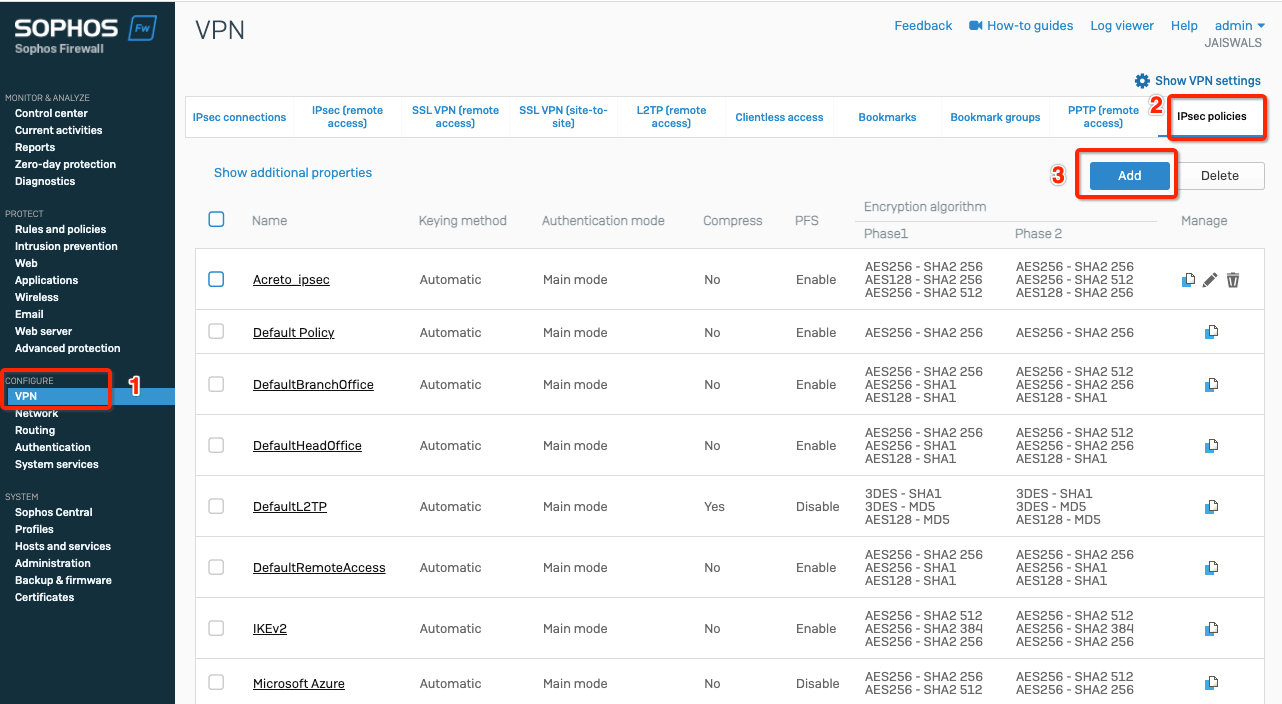1282x704 pixels.
Task: Duplicate the DefaultL2TP policy
Action: tap(1211, 506)
